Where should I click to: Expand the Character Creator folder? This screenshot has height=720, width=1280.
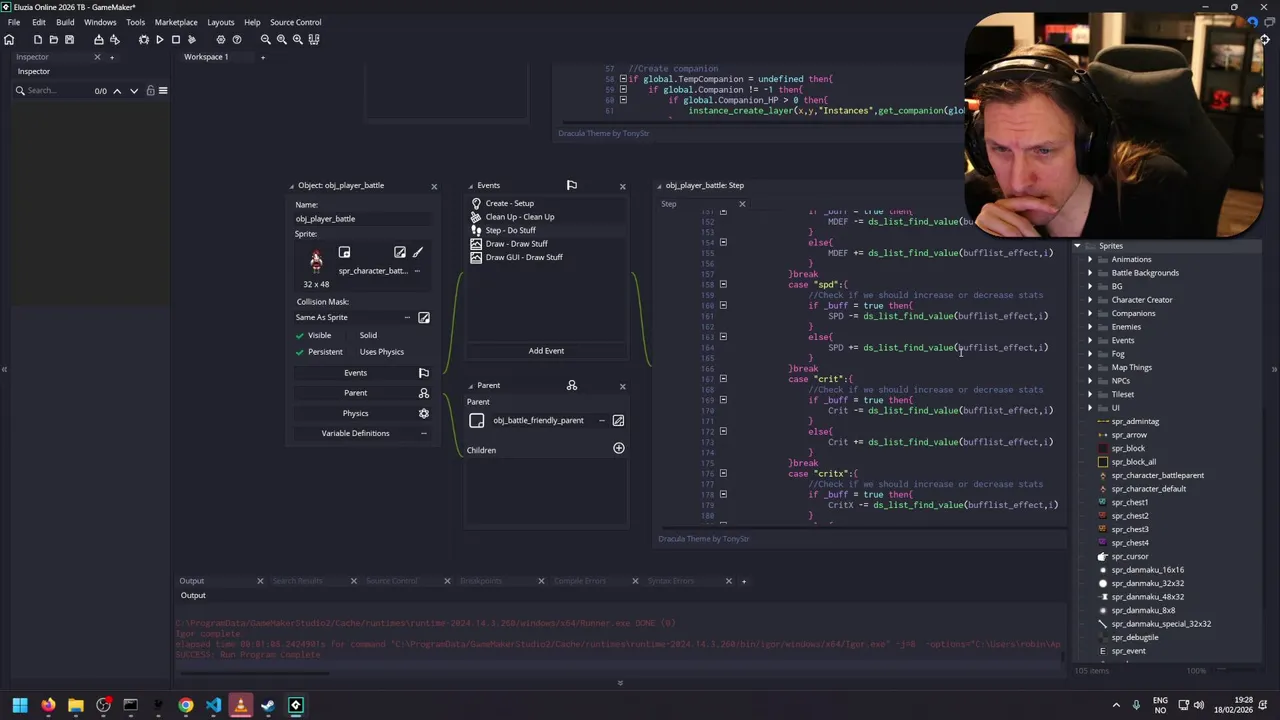coord(1090,300)
